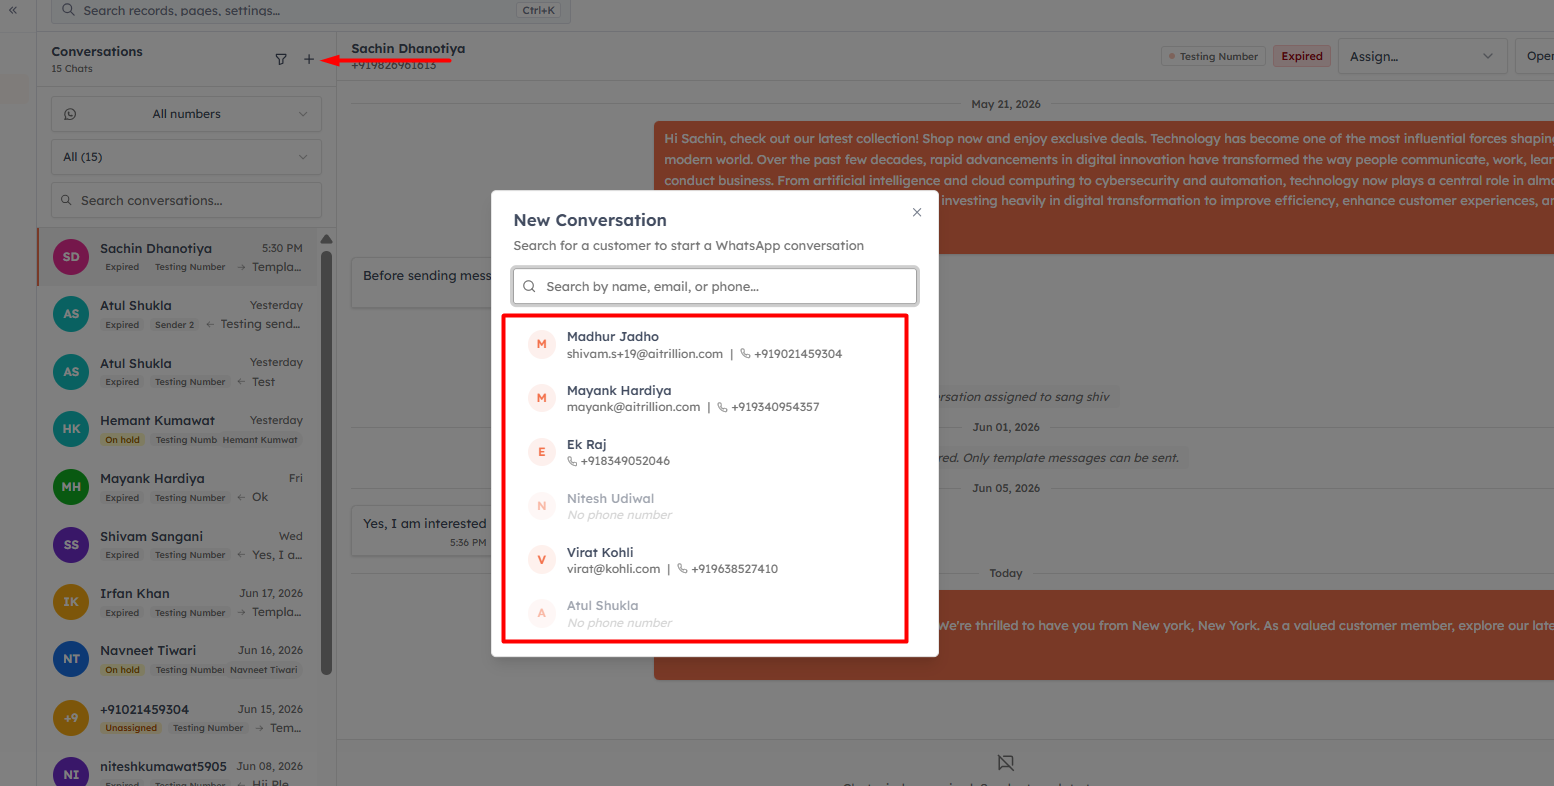Click the WhatsApp icon in the numbers dropdown
This screenshot has height=786, width=1554.
click(70, 114)
